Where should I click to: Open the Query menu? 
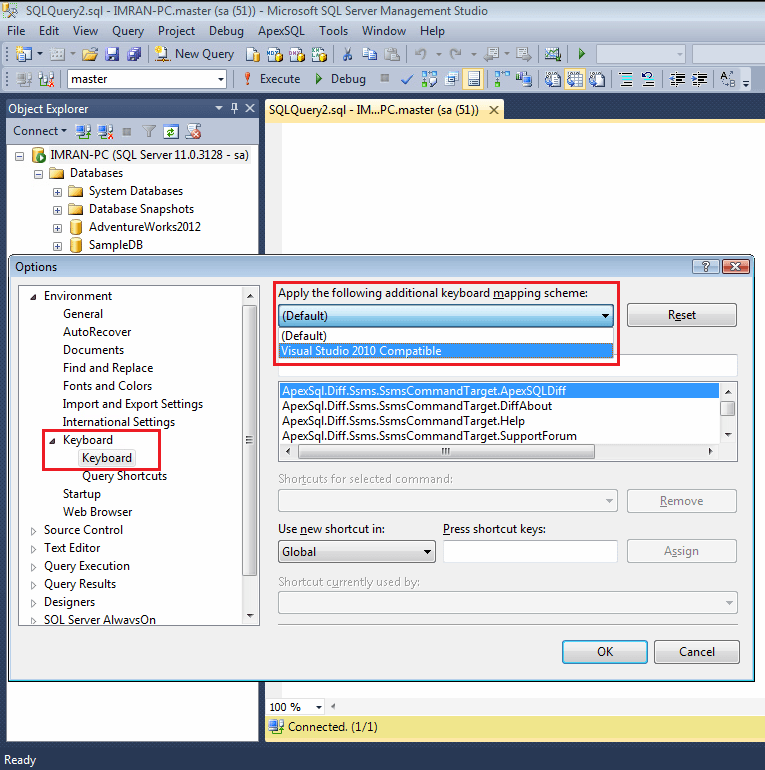click(x=128, y=31)
